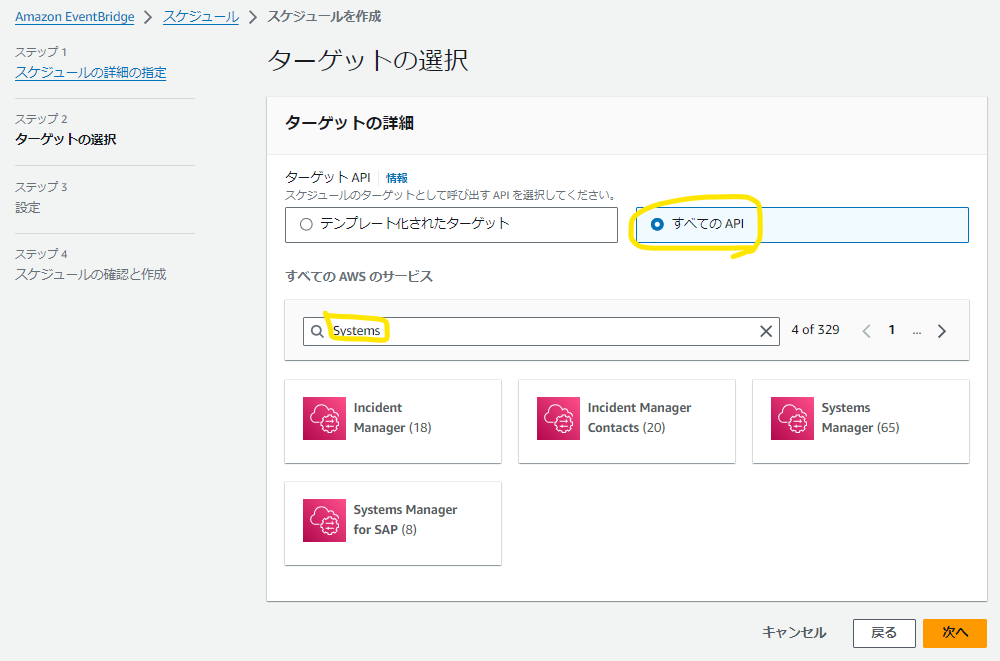Open the Amazon EventBridge breadcrumb link
Viewport: 1000px width, 661px height.
pyautogui.click(x=75, y=17)
